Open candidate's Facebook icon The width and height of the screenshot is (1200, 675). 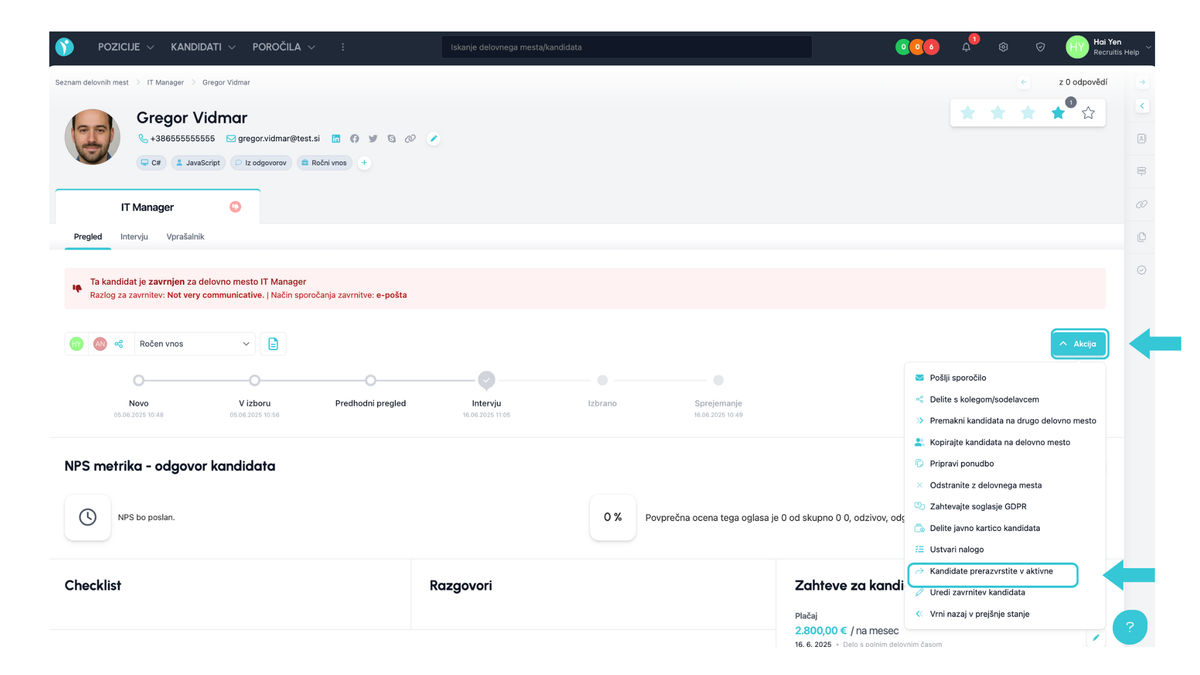pyautogui.click(x=355, y=139)
